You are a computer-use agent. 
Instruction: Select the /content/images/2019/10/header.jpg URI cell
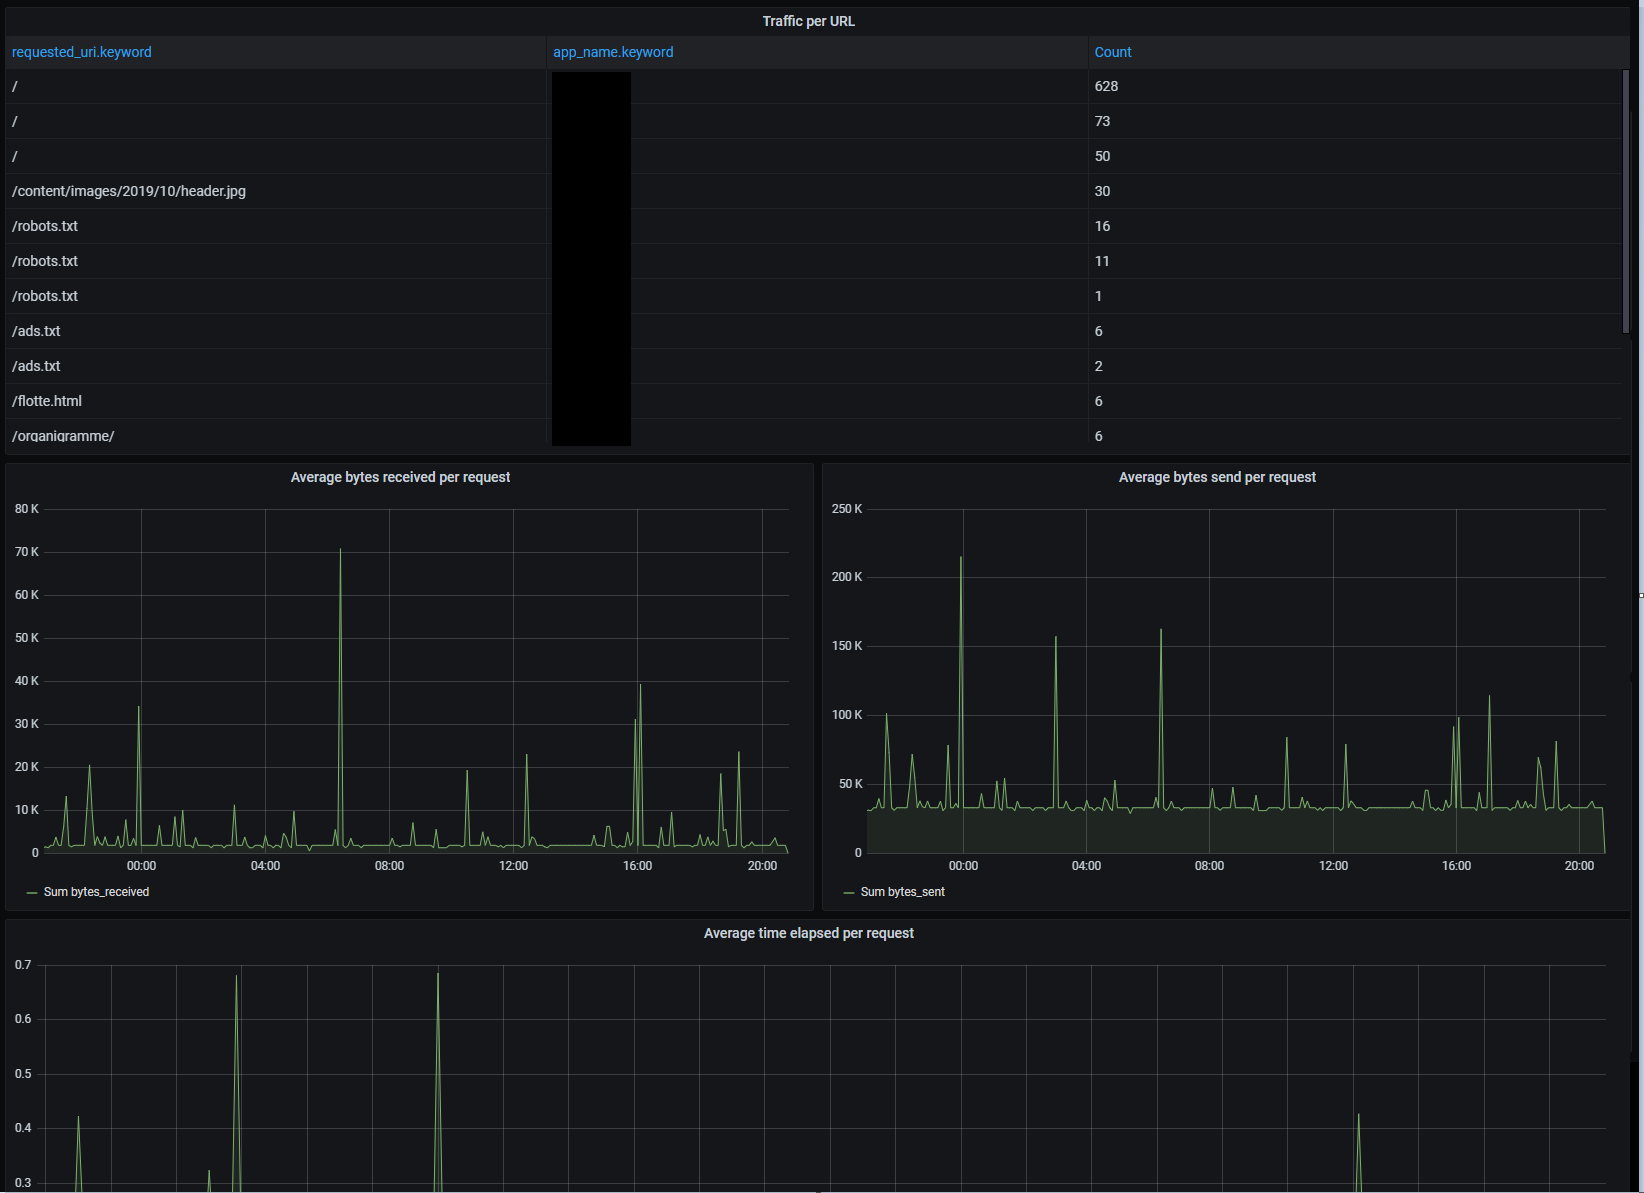pyautogui.click(x=129, y=191)
